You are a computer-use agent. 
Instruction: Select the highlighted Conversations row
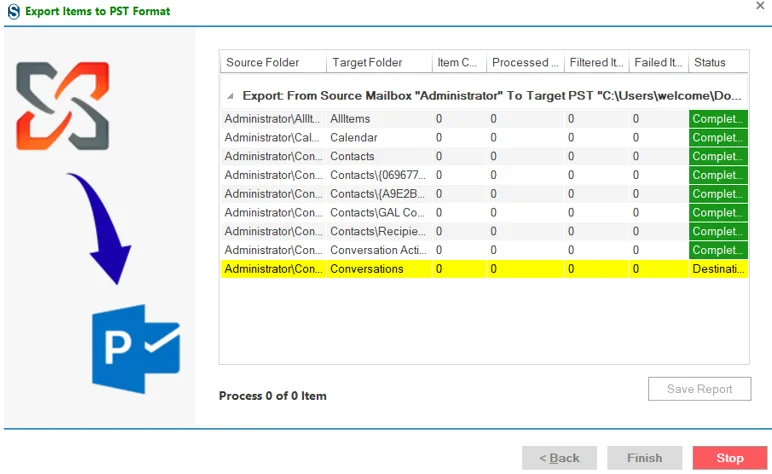click(x=484, y=269)
